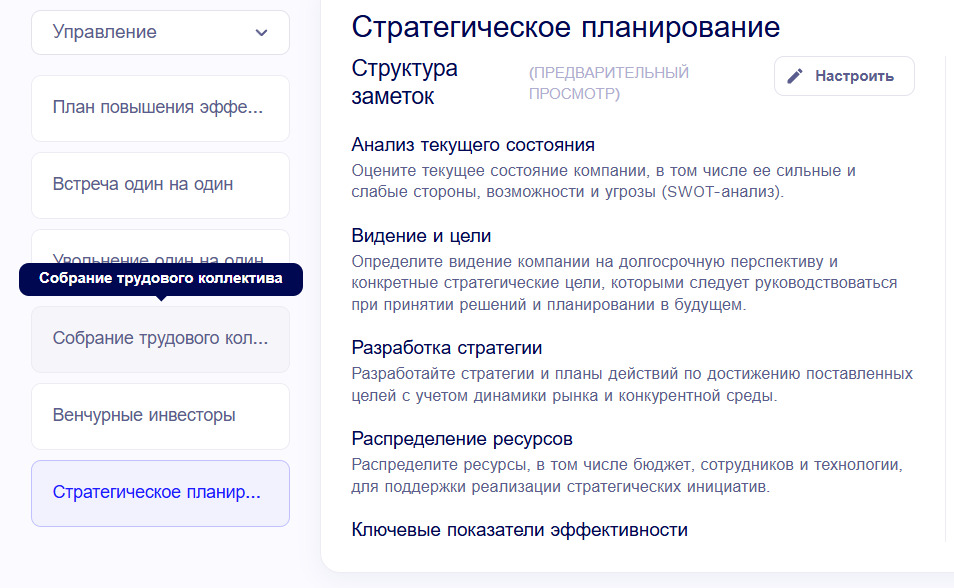The image size is (954, 588).
Task: Click the Стратегическое планирование page title
Action: (x=566, y=27)
